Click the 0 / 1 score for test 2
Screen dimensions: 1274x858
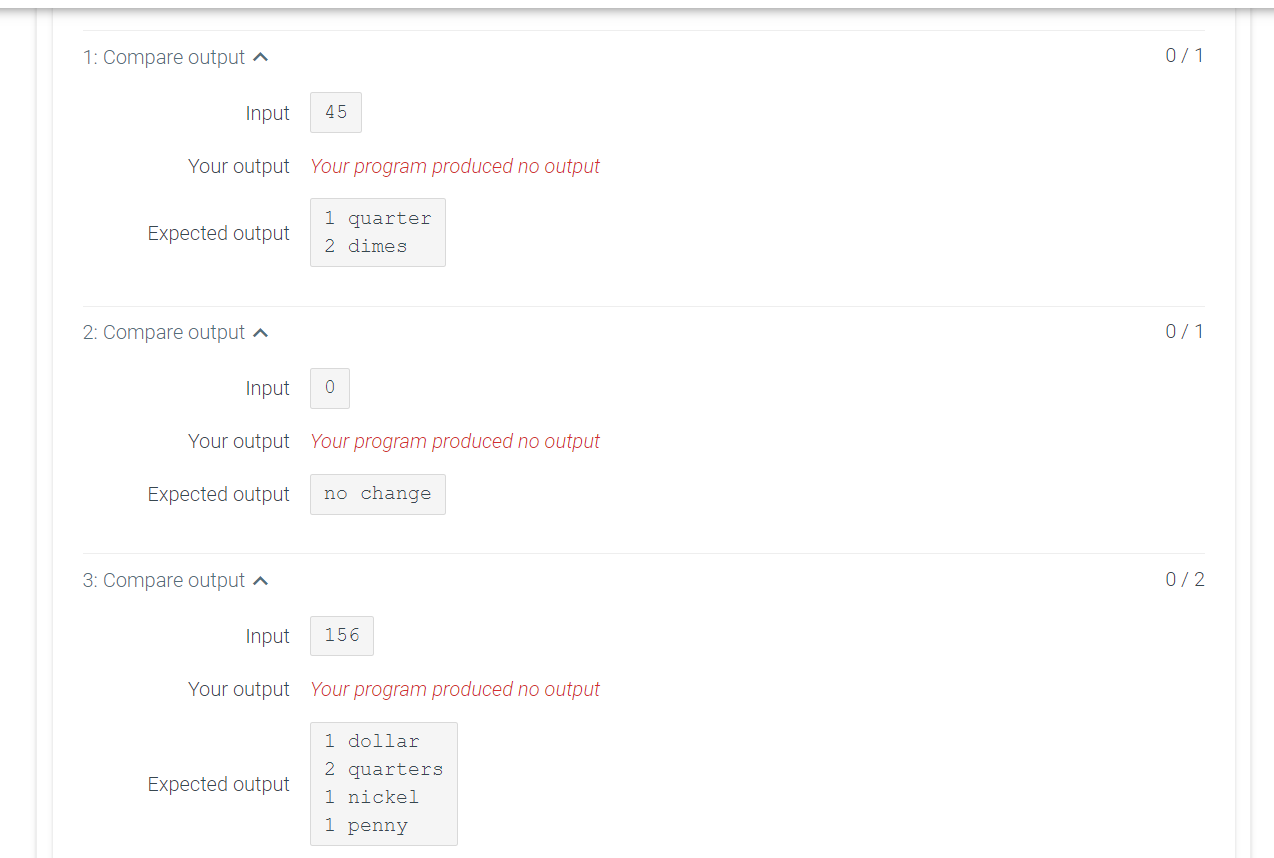point(1184,331)
